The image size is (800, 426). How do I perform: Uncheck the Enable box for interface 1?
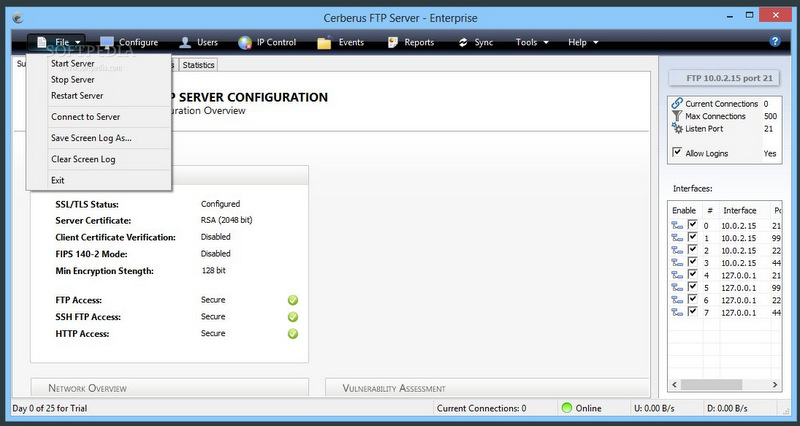[x=692, y=237]
